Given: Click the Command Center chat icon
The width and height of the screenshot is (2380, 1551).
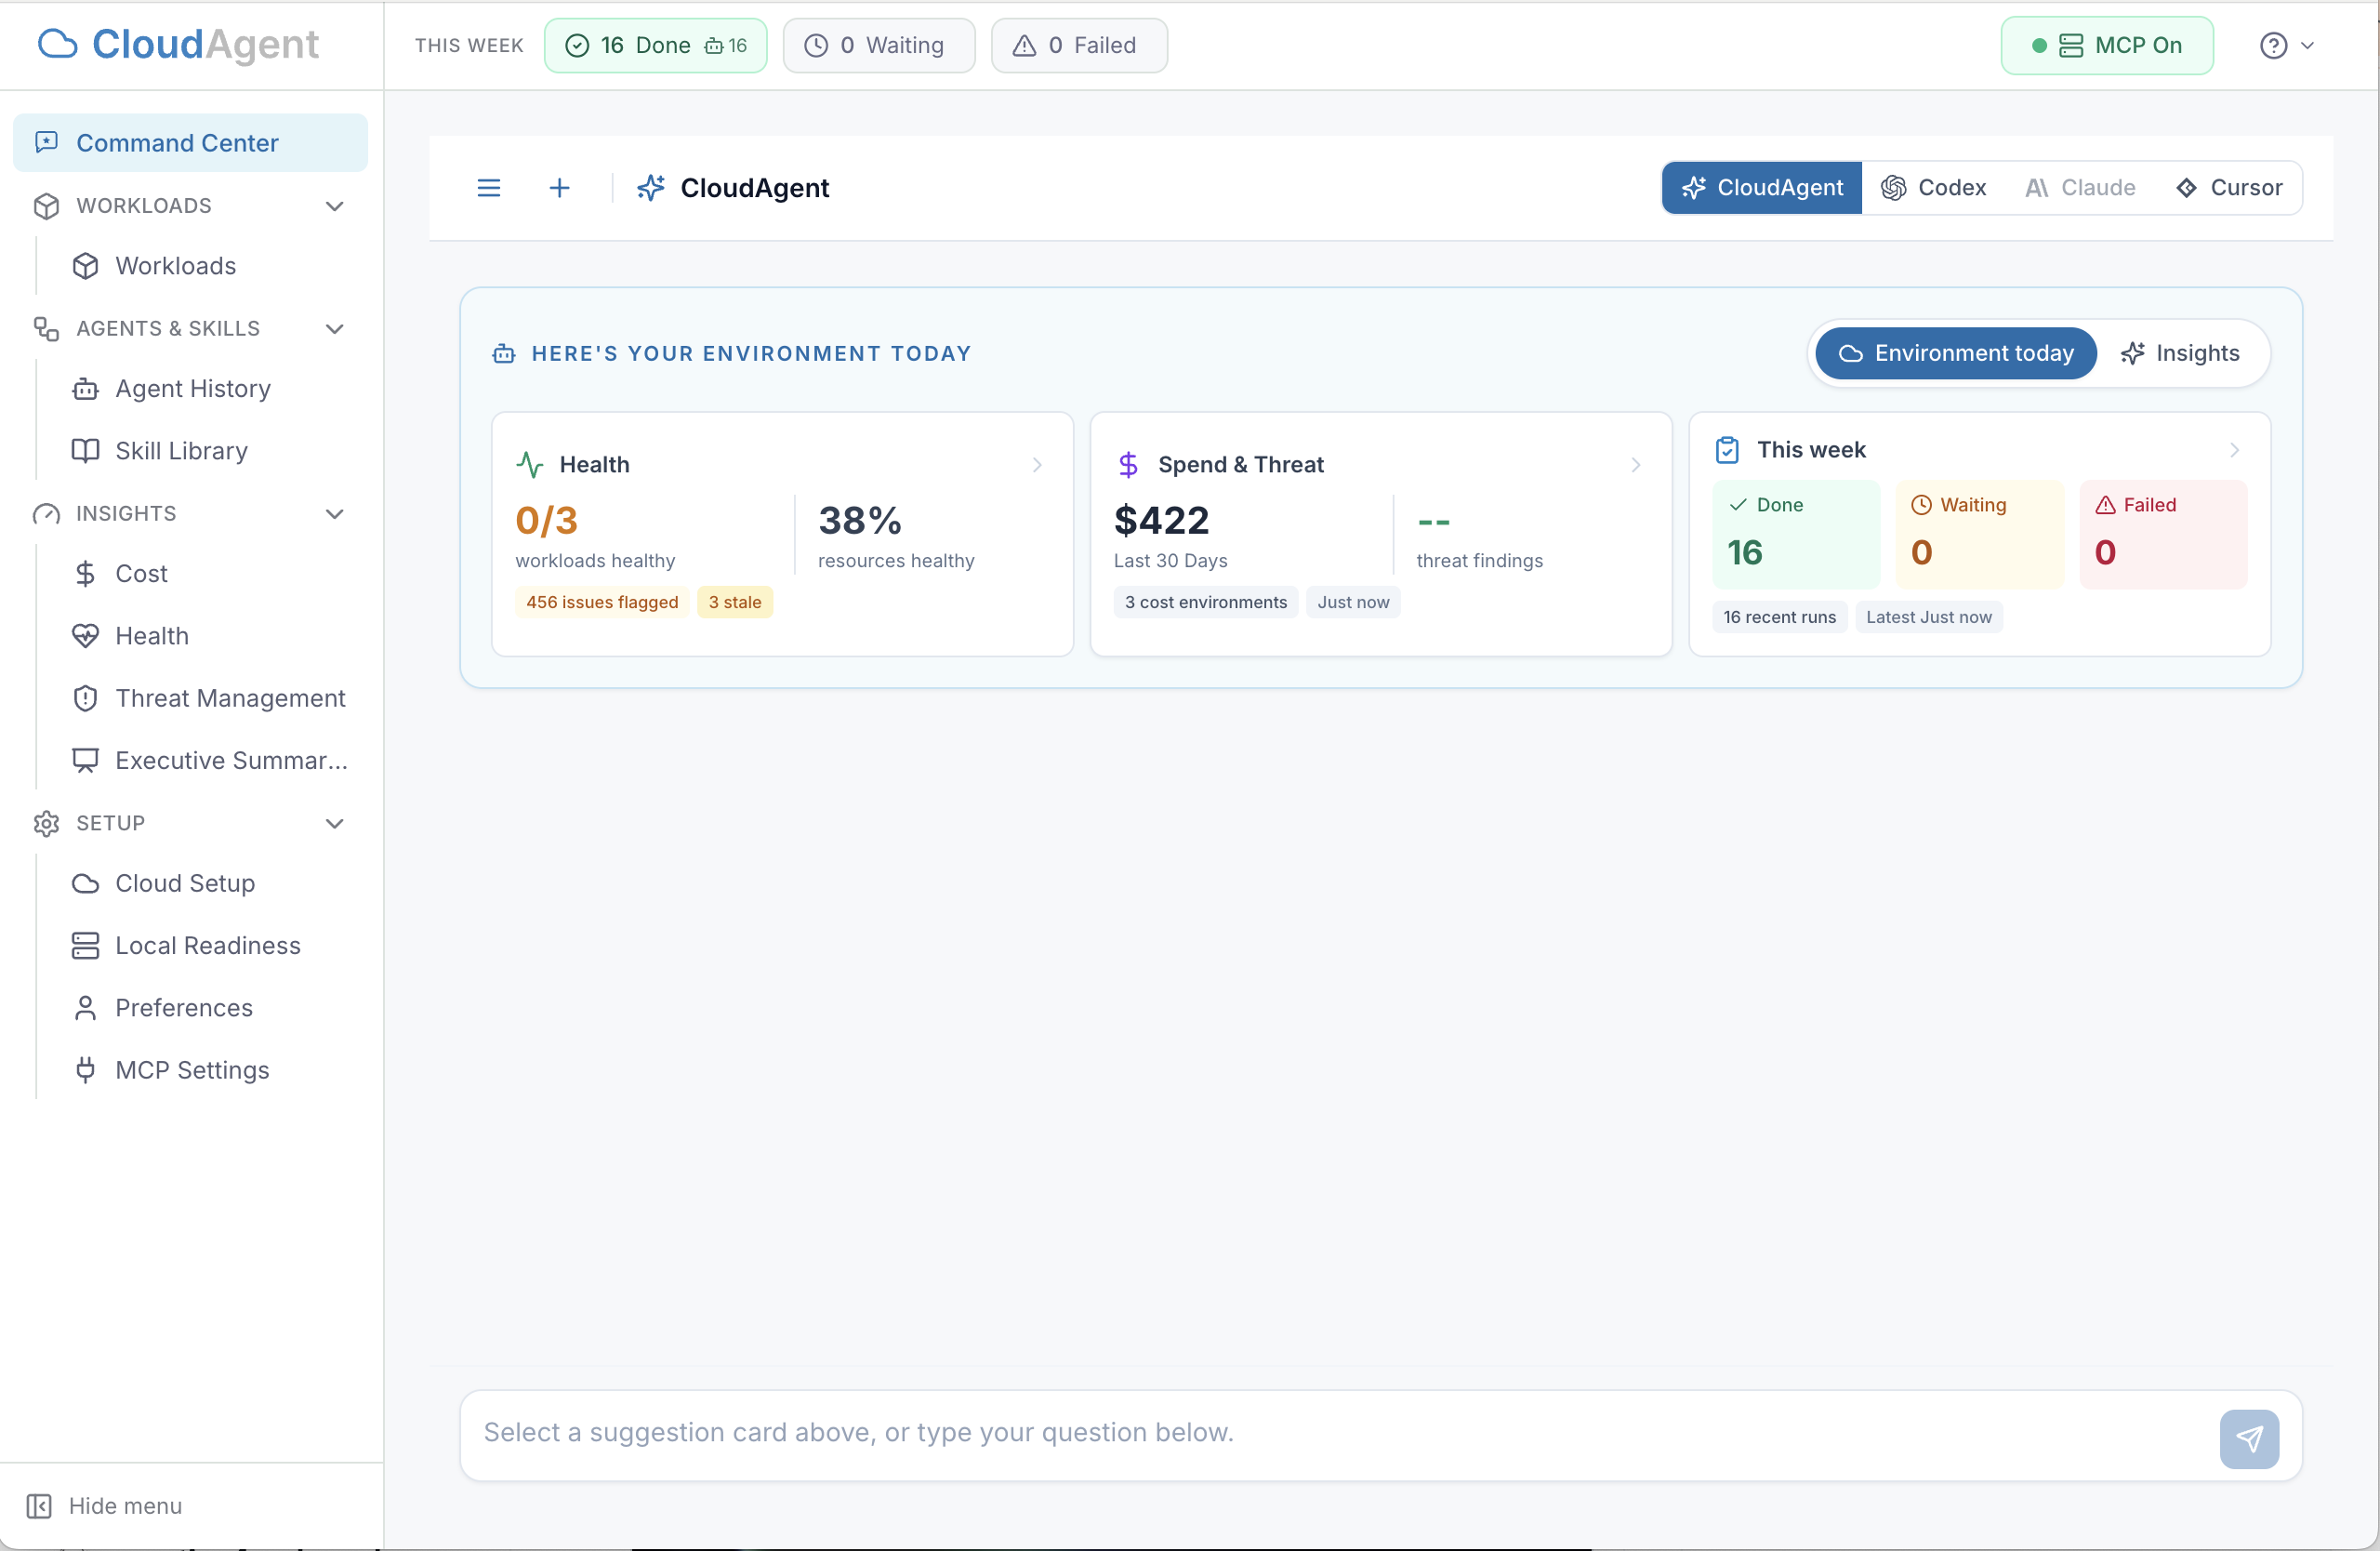Looking at the screenshot, I should tap(46, 142).
